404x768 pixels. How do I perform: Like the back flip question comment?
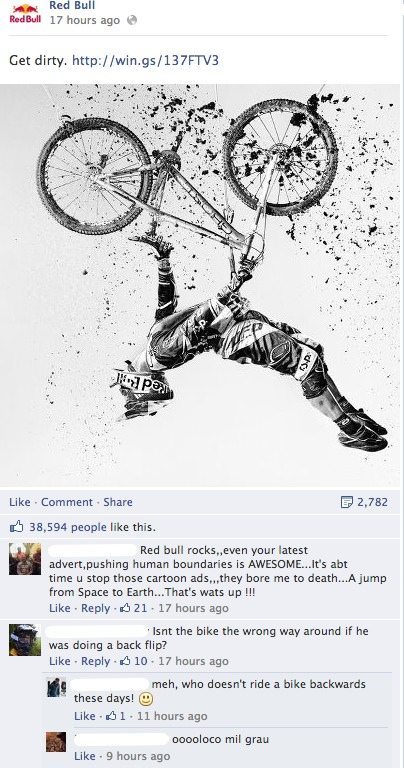tap(60, 661)
